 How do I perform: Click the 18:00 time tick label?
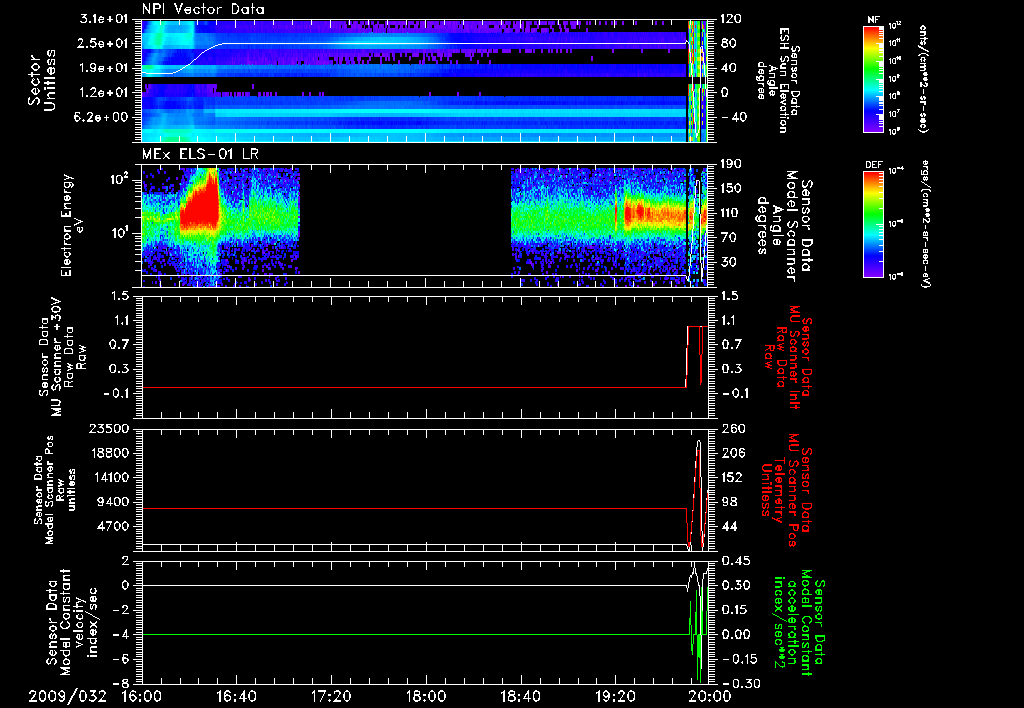(x=426, y=696)
